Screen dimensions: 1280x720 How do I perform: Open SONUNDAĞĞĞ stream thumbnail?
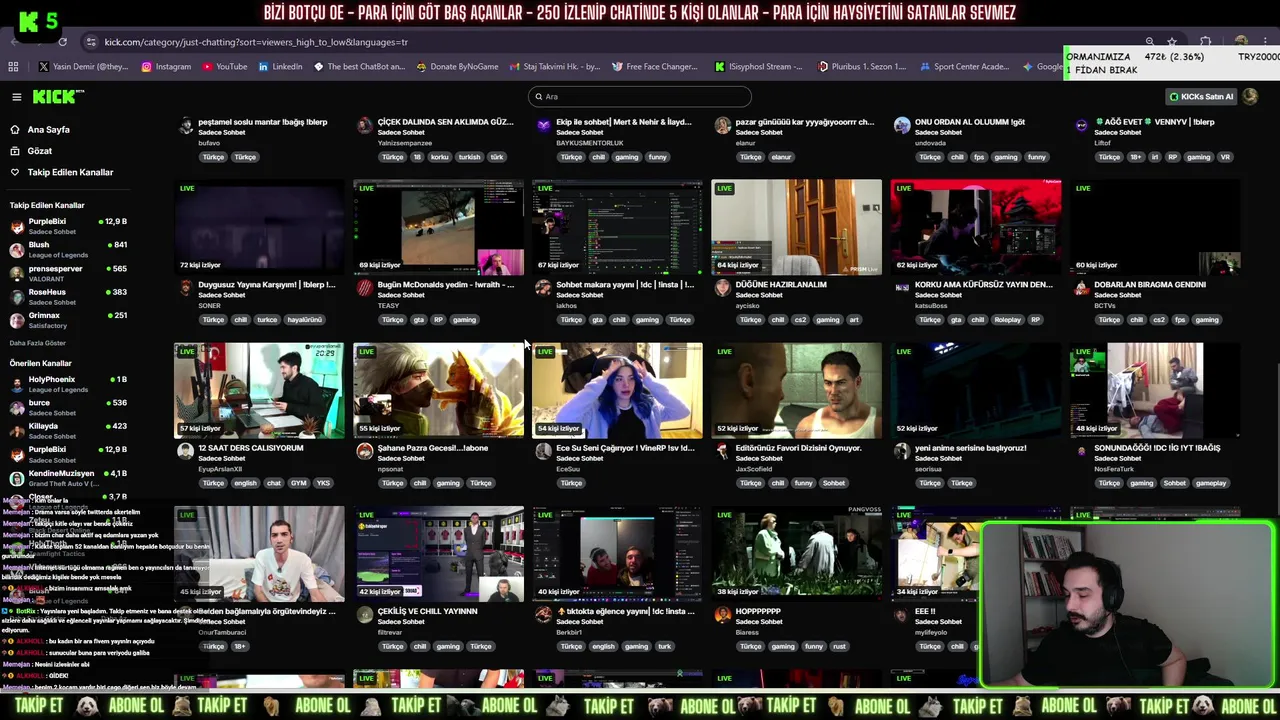[1155, 390]
